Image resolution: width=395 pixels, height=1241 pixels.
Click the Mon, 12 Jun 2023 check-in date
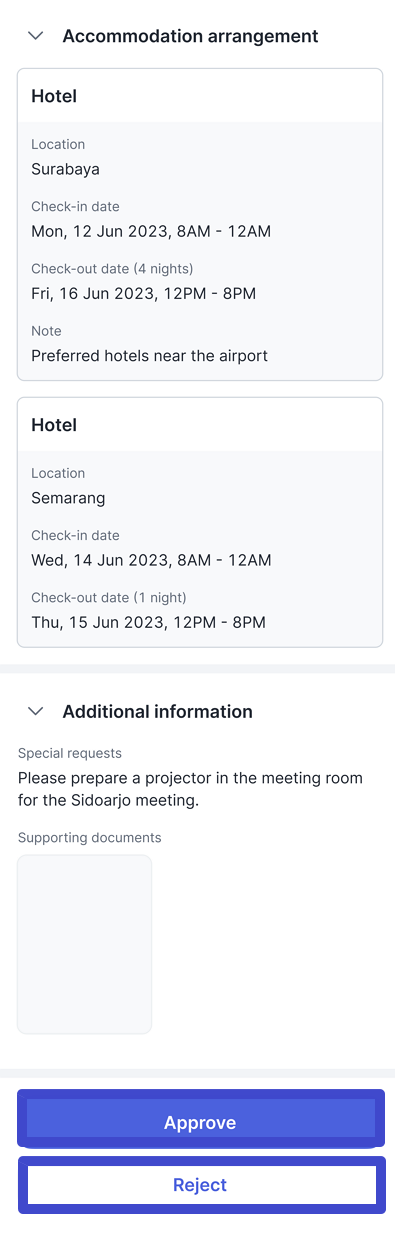[151, 231]
